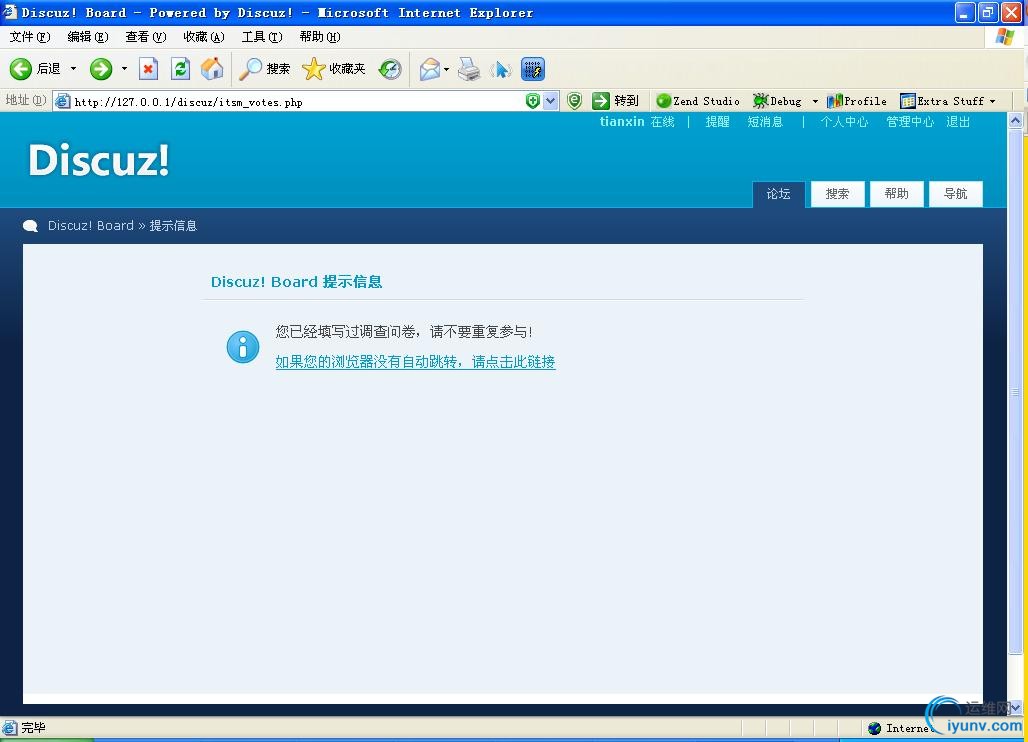Minimize the Internet Explorer window

point(964,12)
